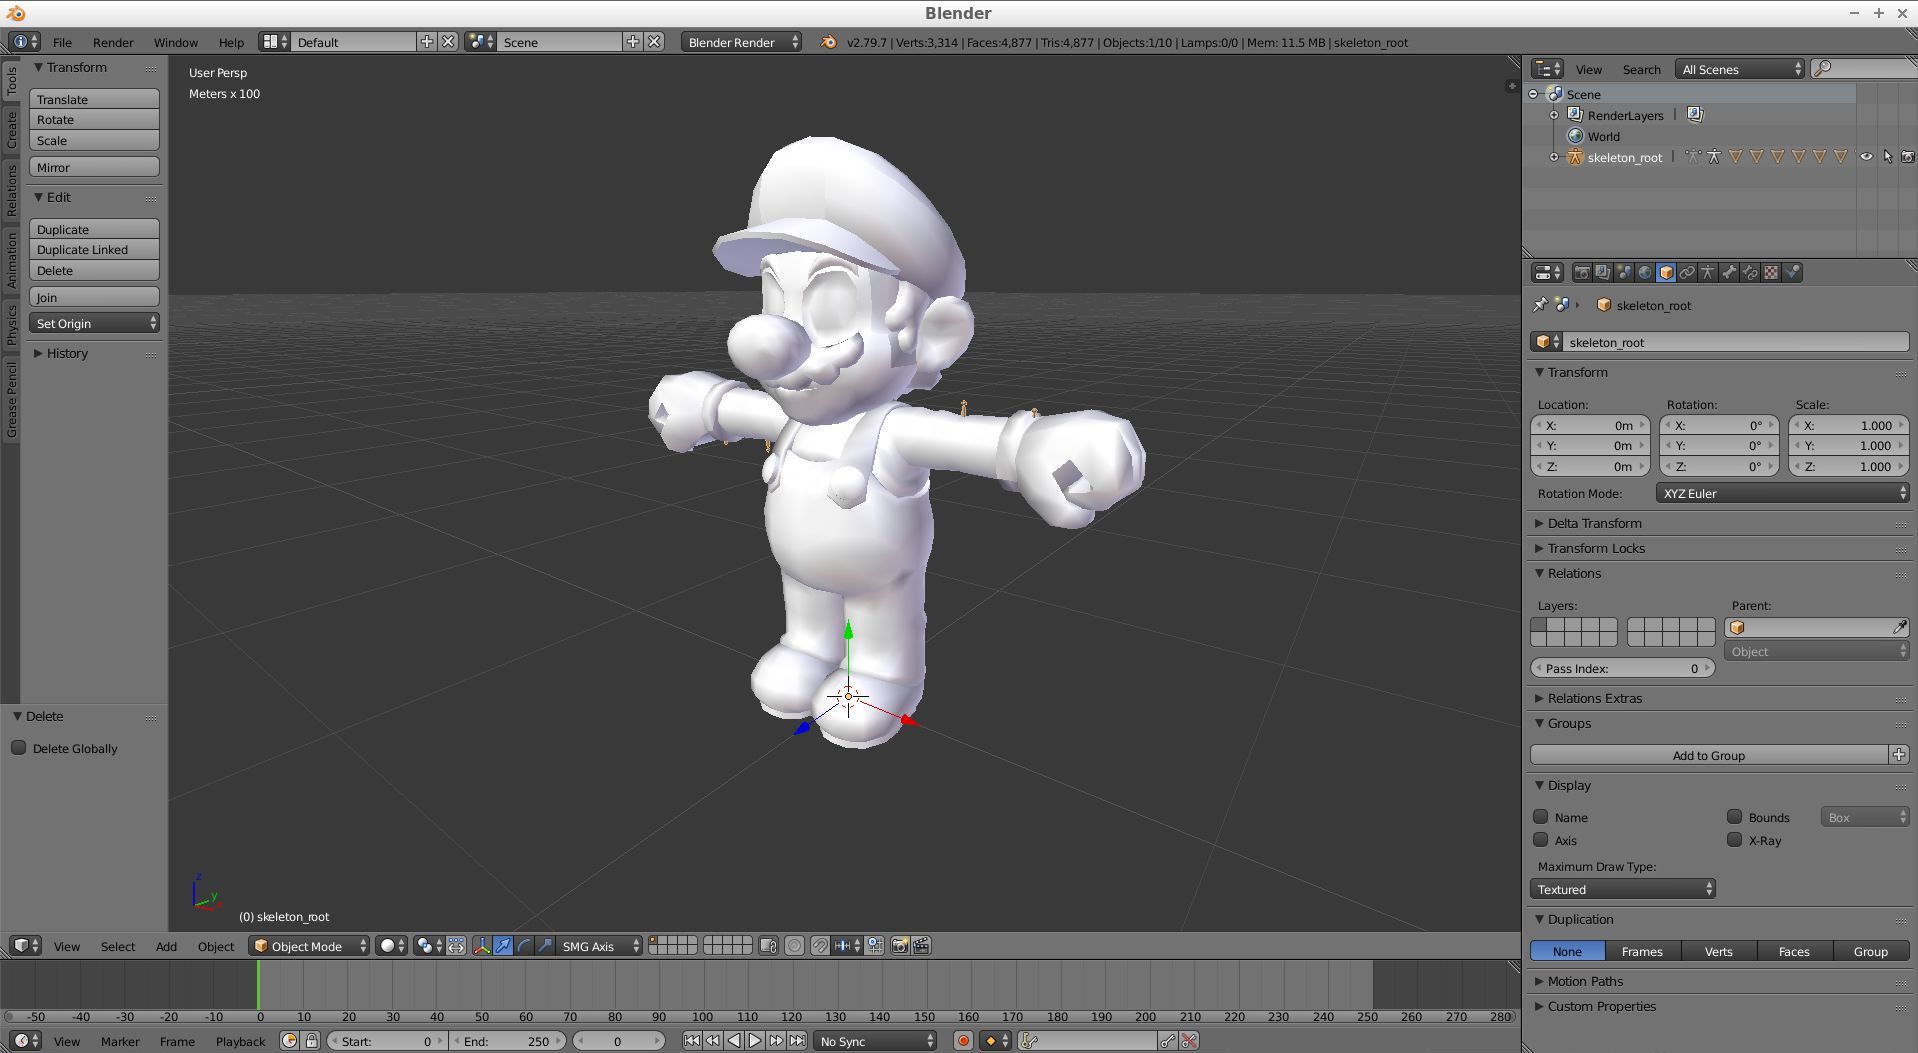Pin the properties context with pin icon
The image size is (1918, 1053).
[1540, 305]
